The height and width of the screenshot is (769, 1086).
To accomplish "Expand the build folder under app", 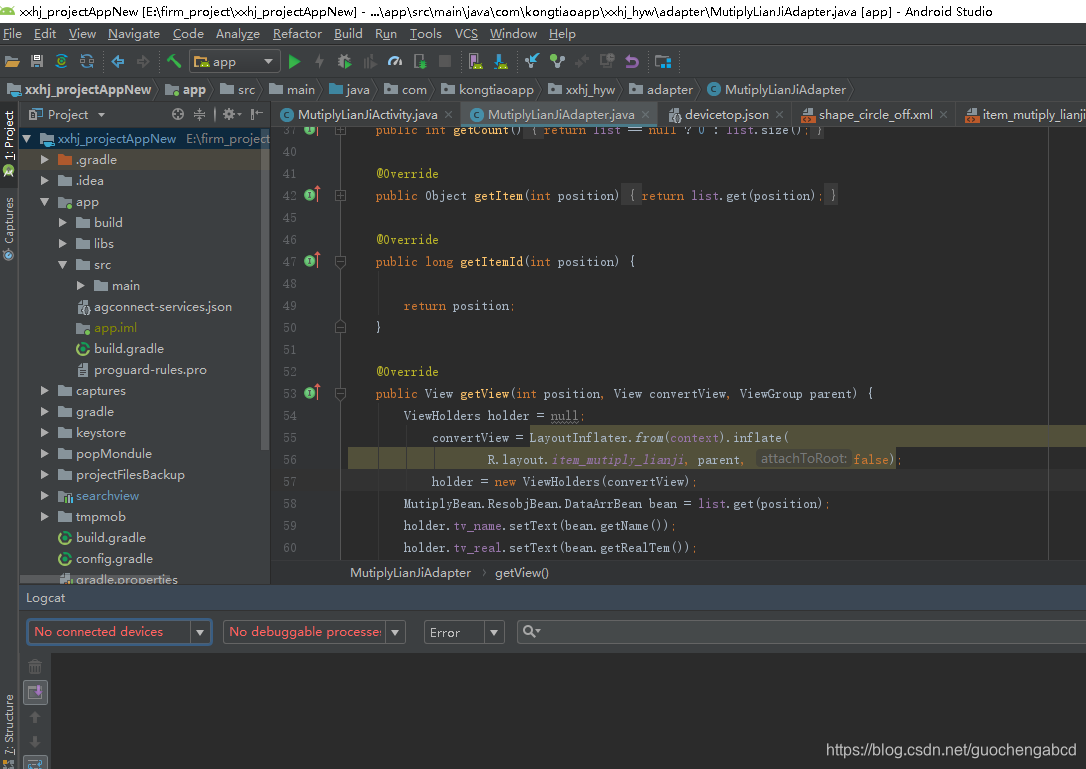I will pyautogui.click(x=62, y=222).
